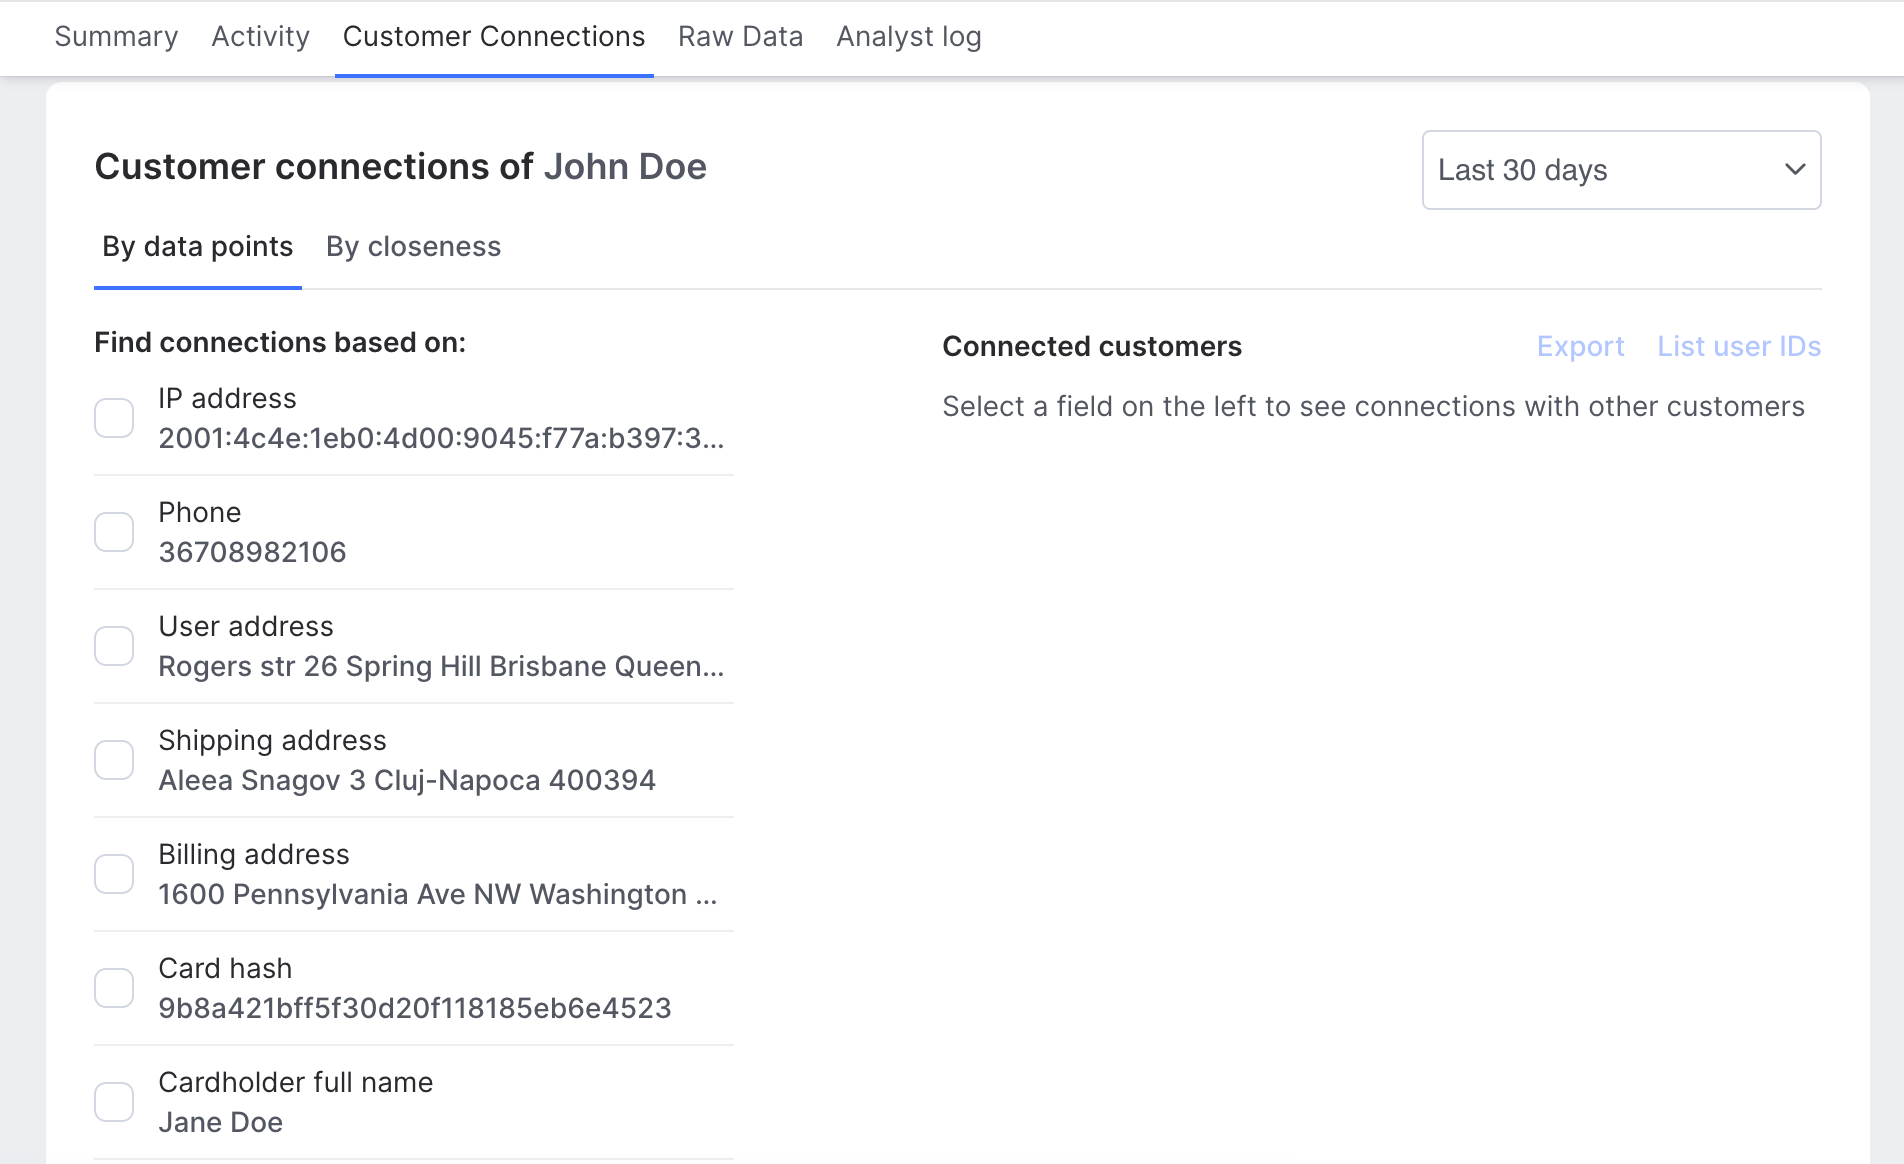The height and width of the screenshot is (1164, 1904).
Task: Click the IP value 2001:4c4e:1eb0:4d00:9045:f77a:b397:3...
Action: pyautogui.click(x=441, y=438)
